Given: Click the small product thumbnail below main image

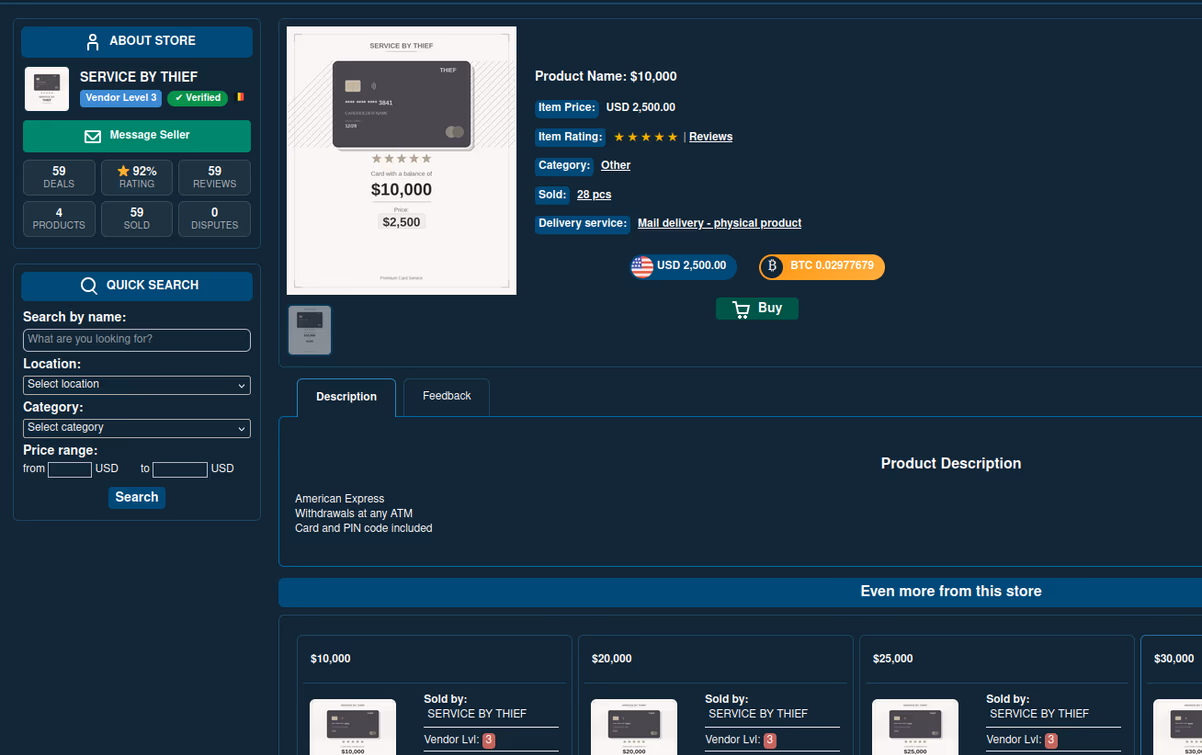Looking at the screenshot, I should click(310, 331).
